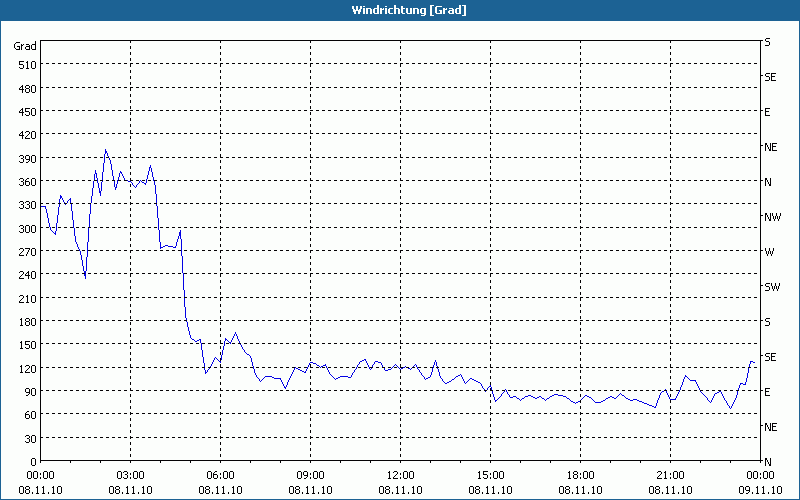This screenshot has height=500, width=800.
Task: Click the 420 degree axis label
Action: point(28,136)
